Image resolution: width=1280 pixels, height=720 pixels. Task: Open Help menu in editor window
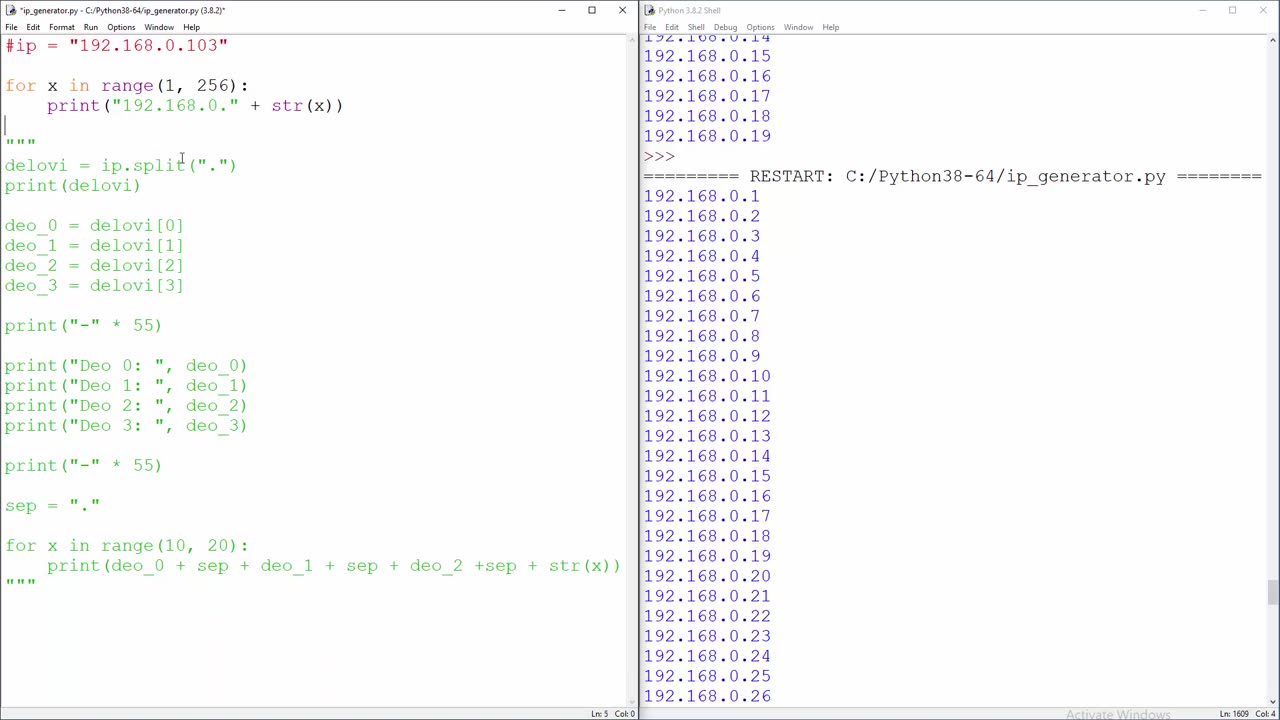coord(191,27)
